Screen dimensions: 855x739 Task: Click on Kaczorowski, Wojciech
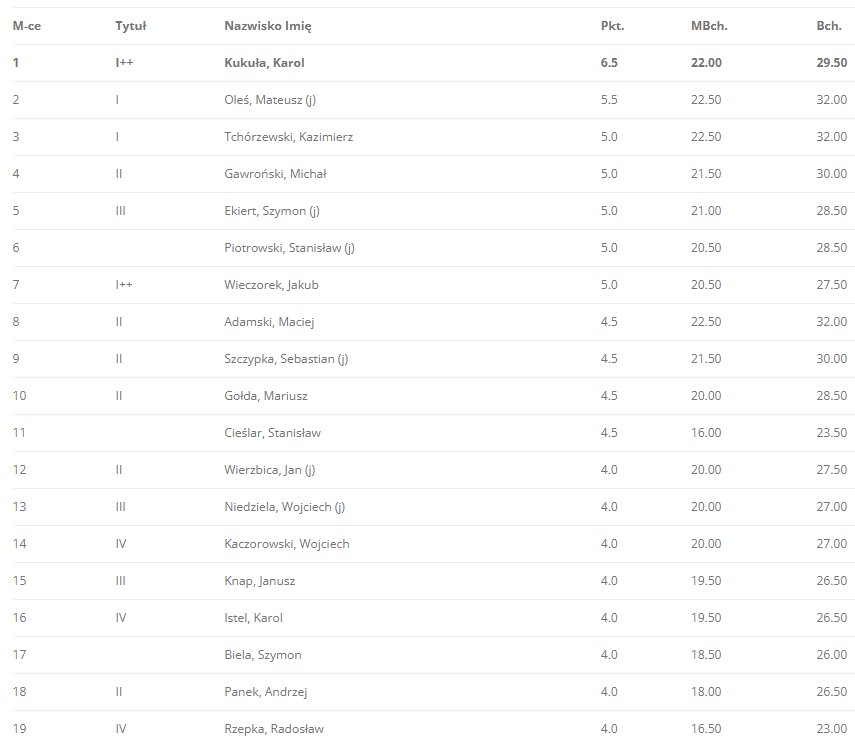[287, 544]
